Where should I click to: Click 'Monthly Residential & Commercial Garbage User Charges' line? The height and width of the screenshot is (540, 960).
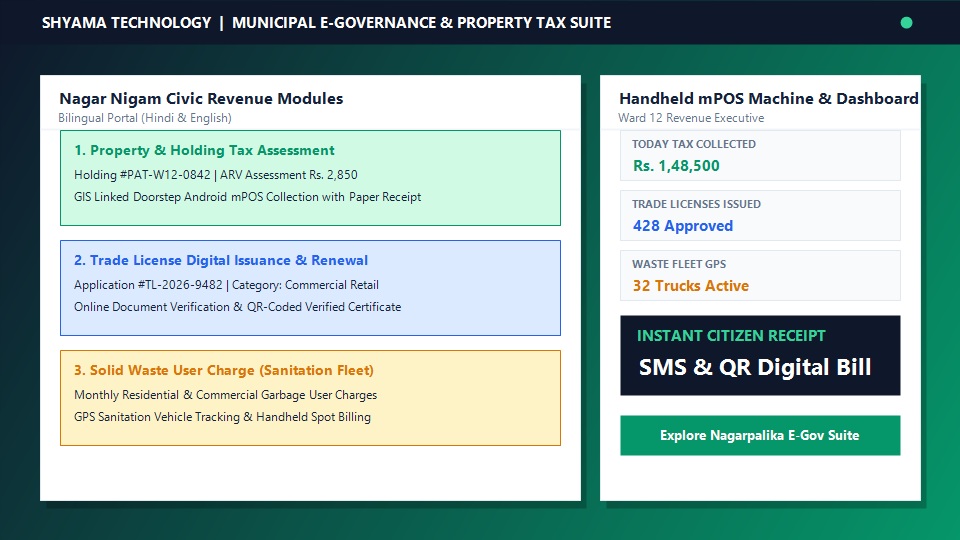tap(225, 396)
